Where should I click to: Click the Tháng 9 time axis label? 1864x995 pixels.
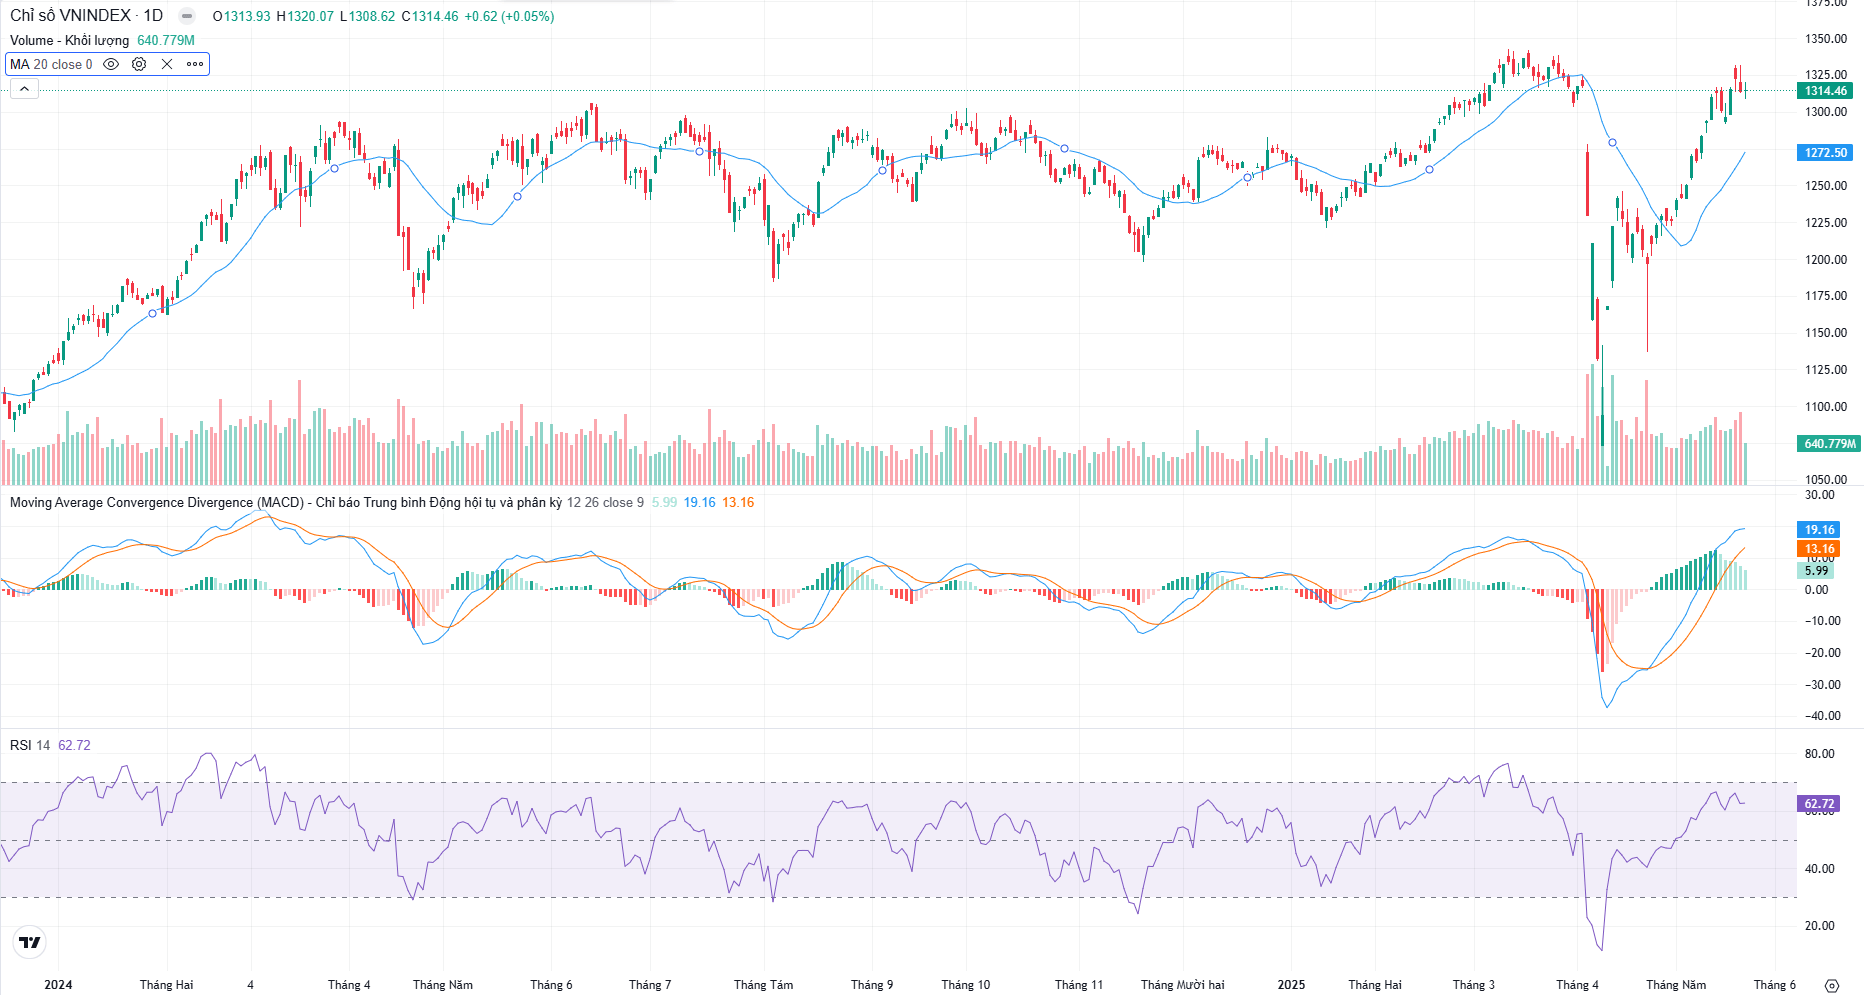[x=872, y=985]
